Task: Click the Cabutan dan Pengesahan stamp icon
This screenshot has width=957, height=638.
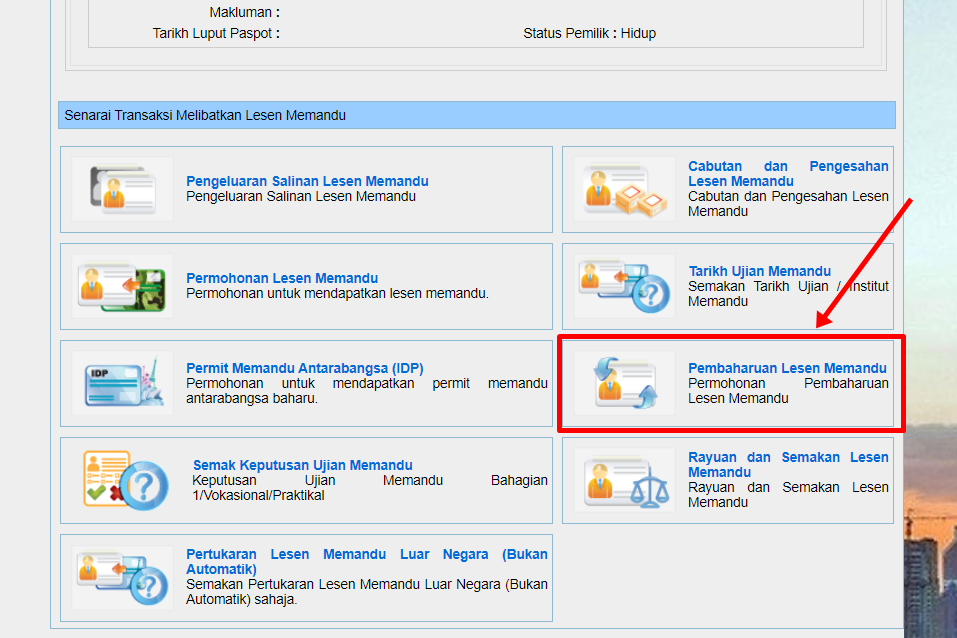Action: coord(625,189)
